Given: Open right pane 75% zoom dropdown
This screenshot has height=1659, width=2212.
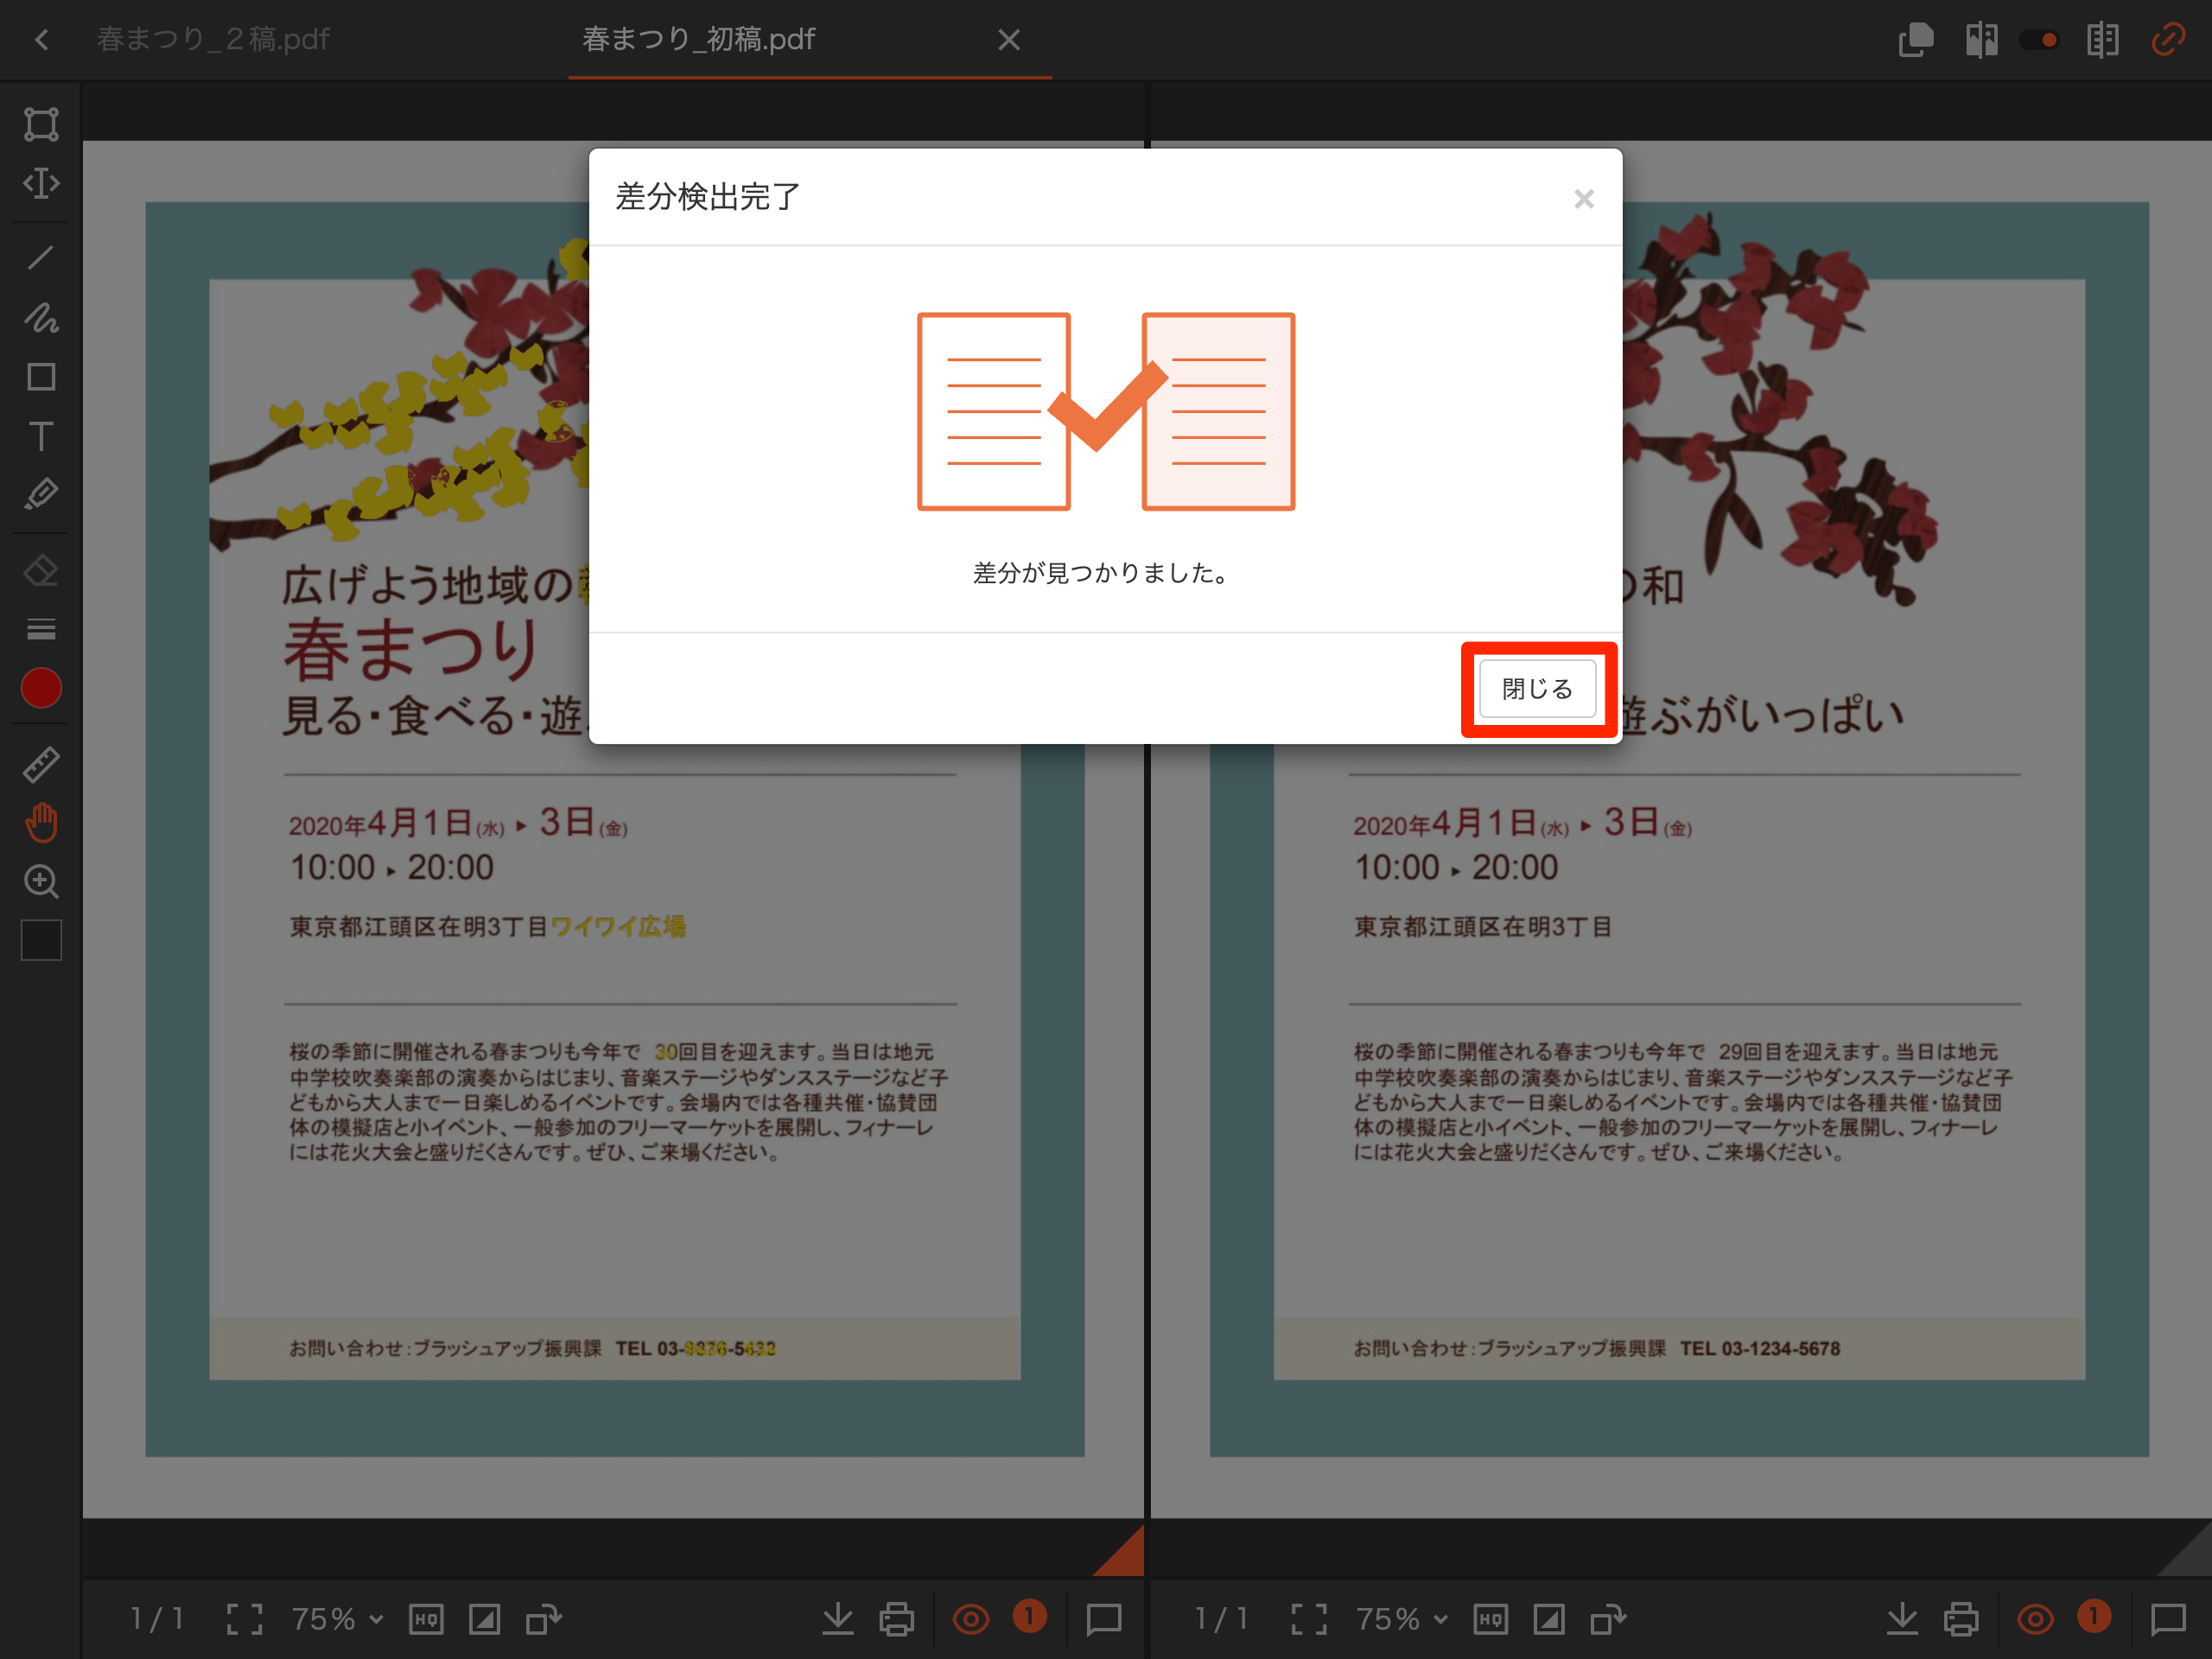Looking at the screenshot, I should [x=1401, y=1618].
